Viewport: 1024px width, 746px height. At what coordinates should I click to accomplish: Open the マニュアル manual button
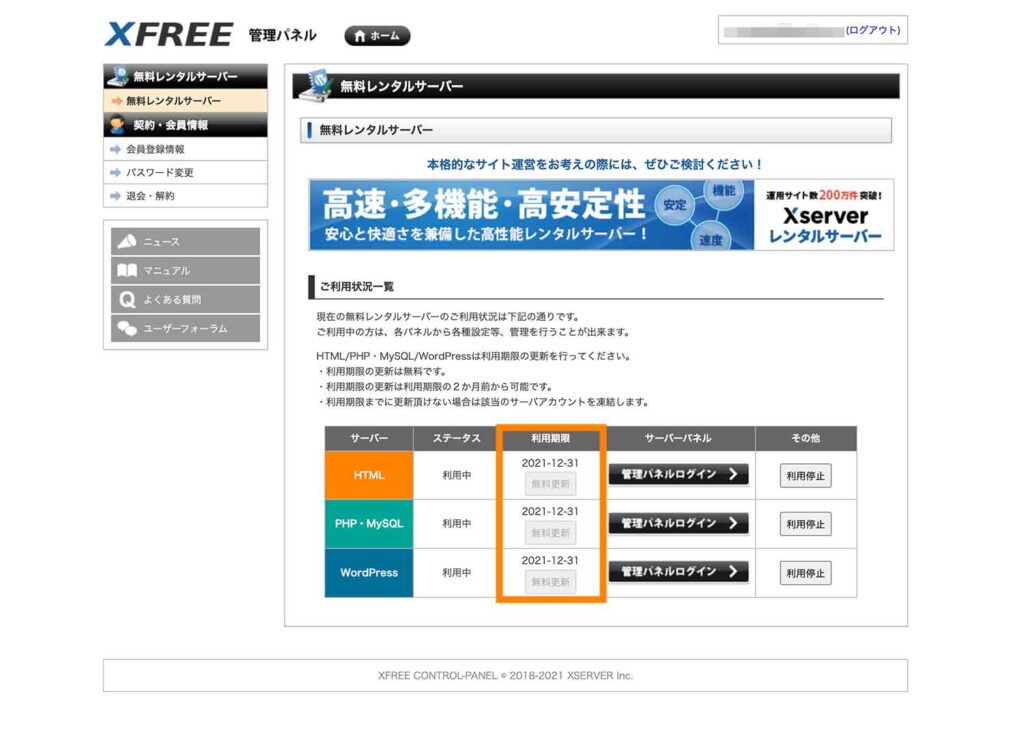click(x=185, y=270)
